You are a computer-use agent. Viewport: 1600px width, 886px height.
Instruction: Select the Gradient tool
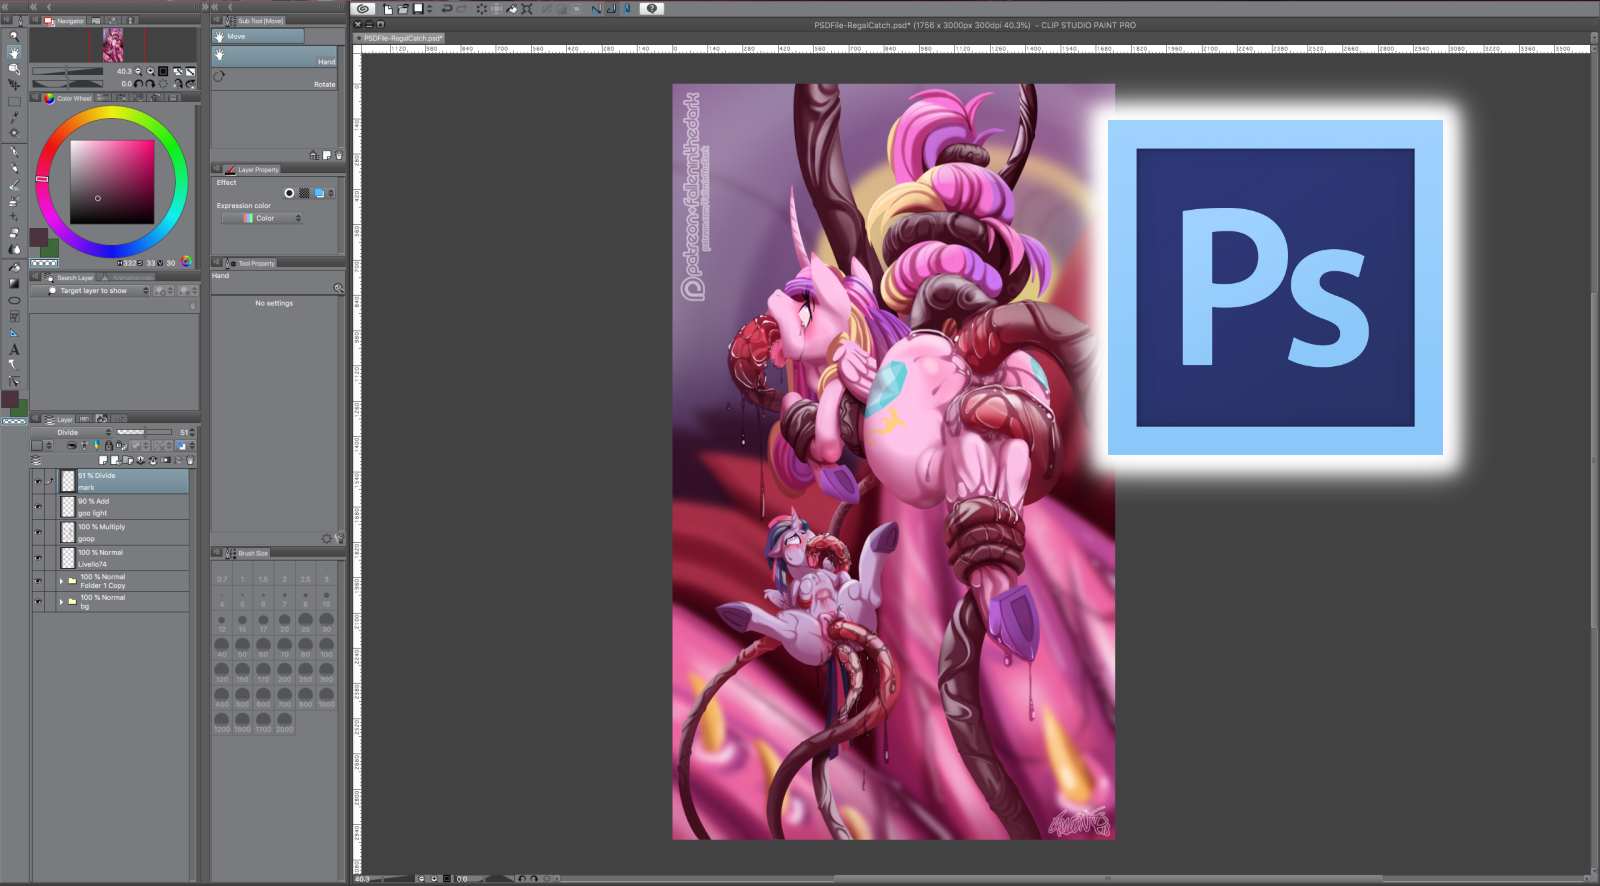click(x=14, y=283)
